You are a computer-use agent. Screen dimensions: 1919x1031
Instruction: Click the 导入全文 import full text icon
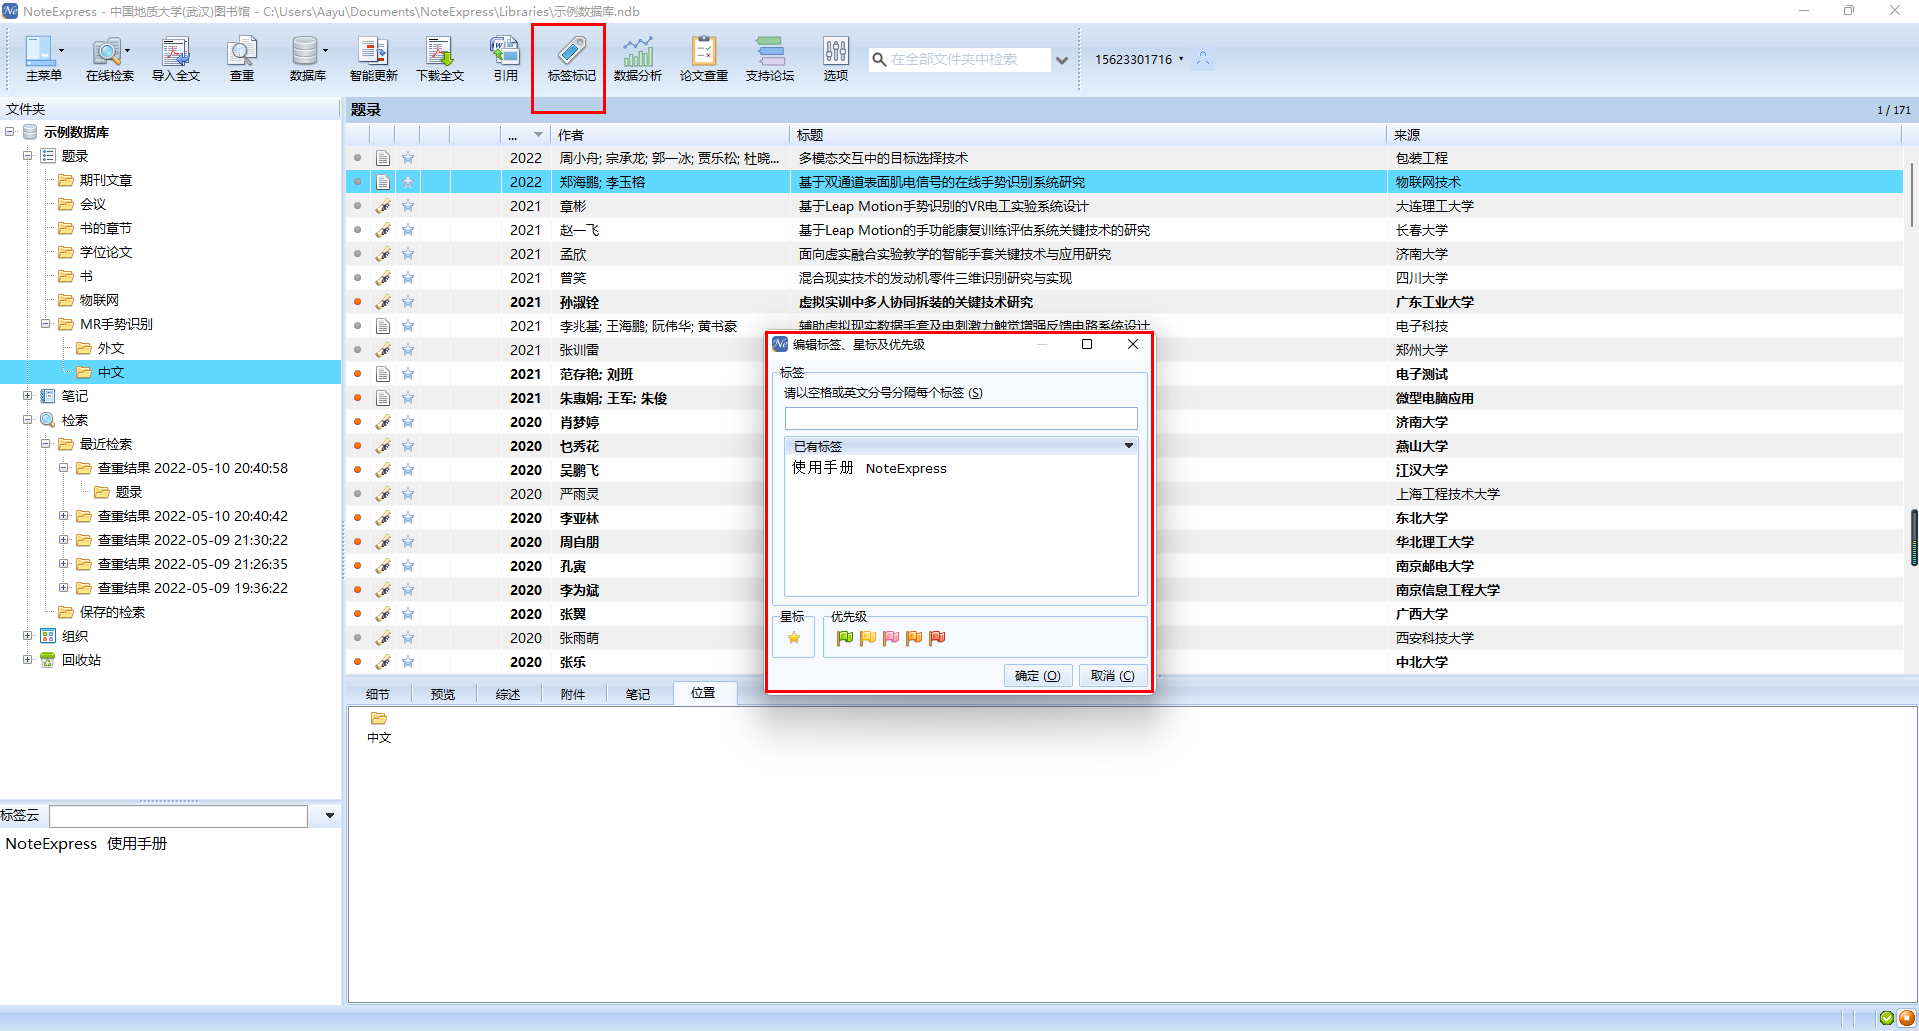click(x=176, y=58)
